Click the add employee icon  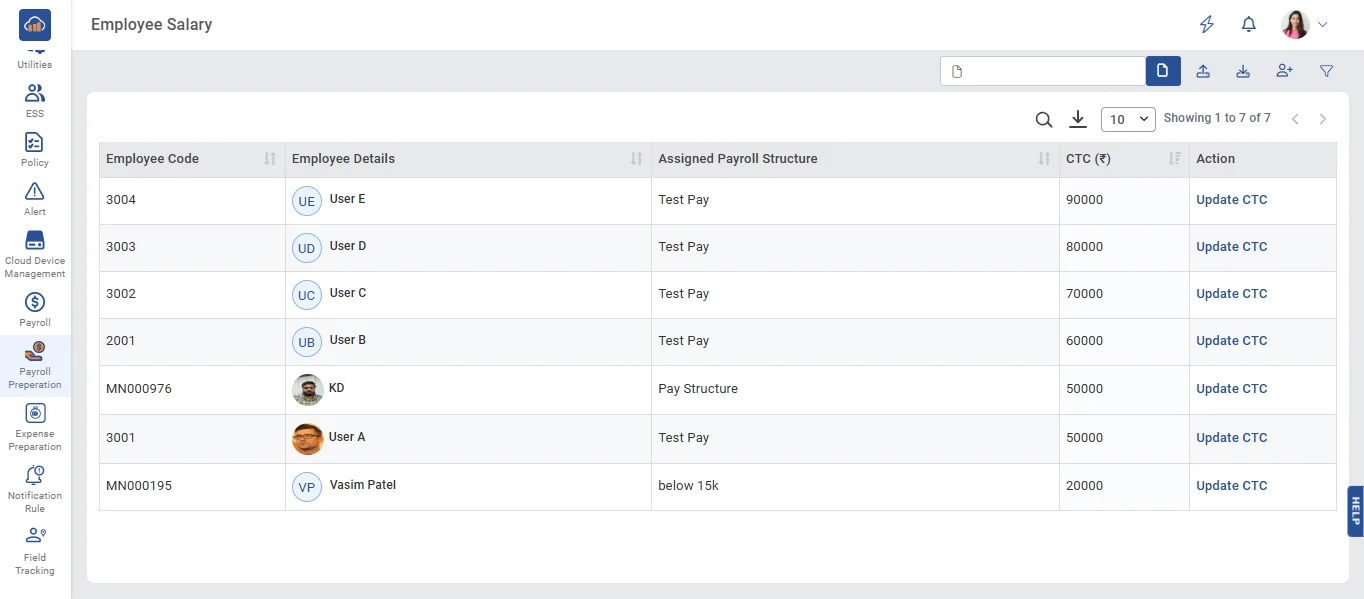coord(1284,71)
